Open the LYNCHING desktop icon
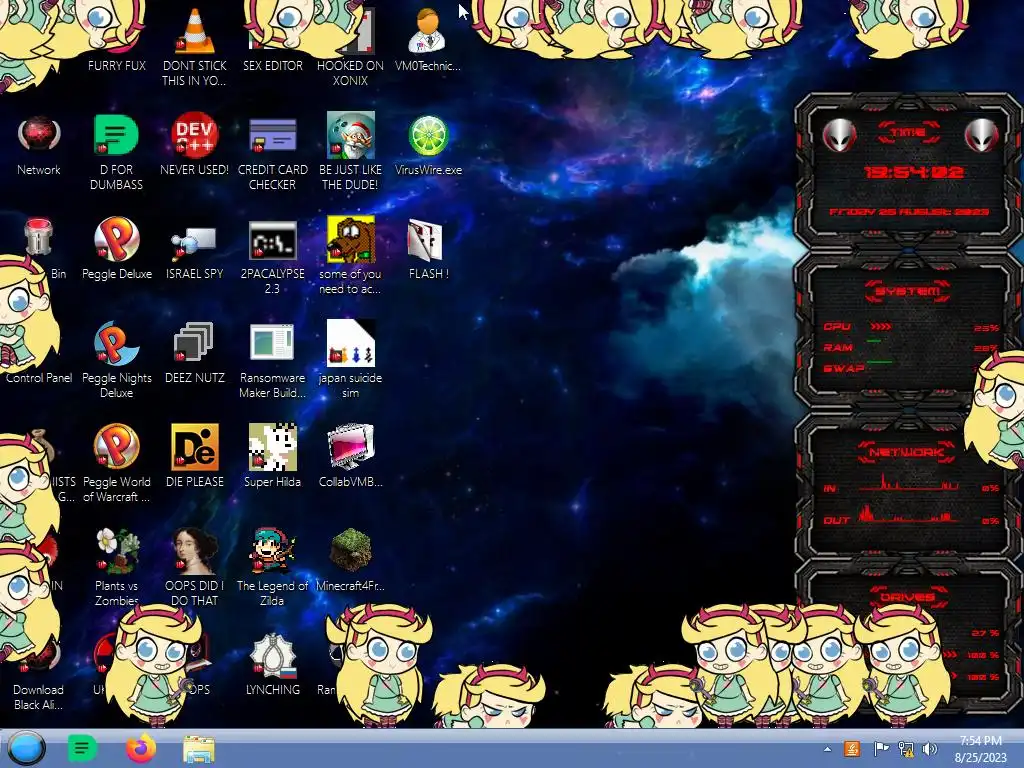This screenshot has height=768, width=1024. click(x=272, y=656)
